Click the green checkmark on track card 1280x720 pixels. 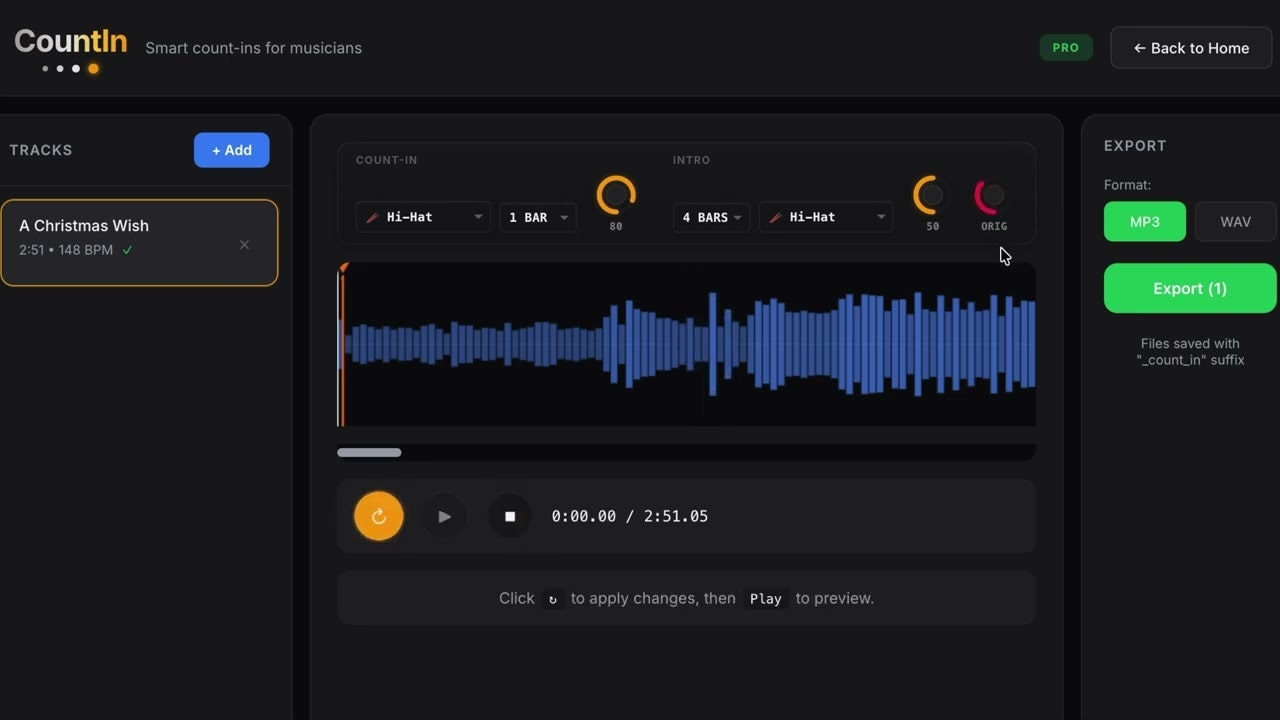[x=127, y=250]
